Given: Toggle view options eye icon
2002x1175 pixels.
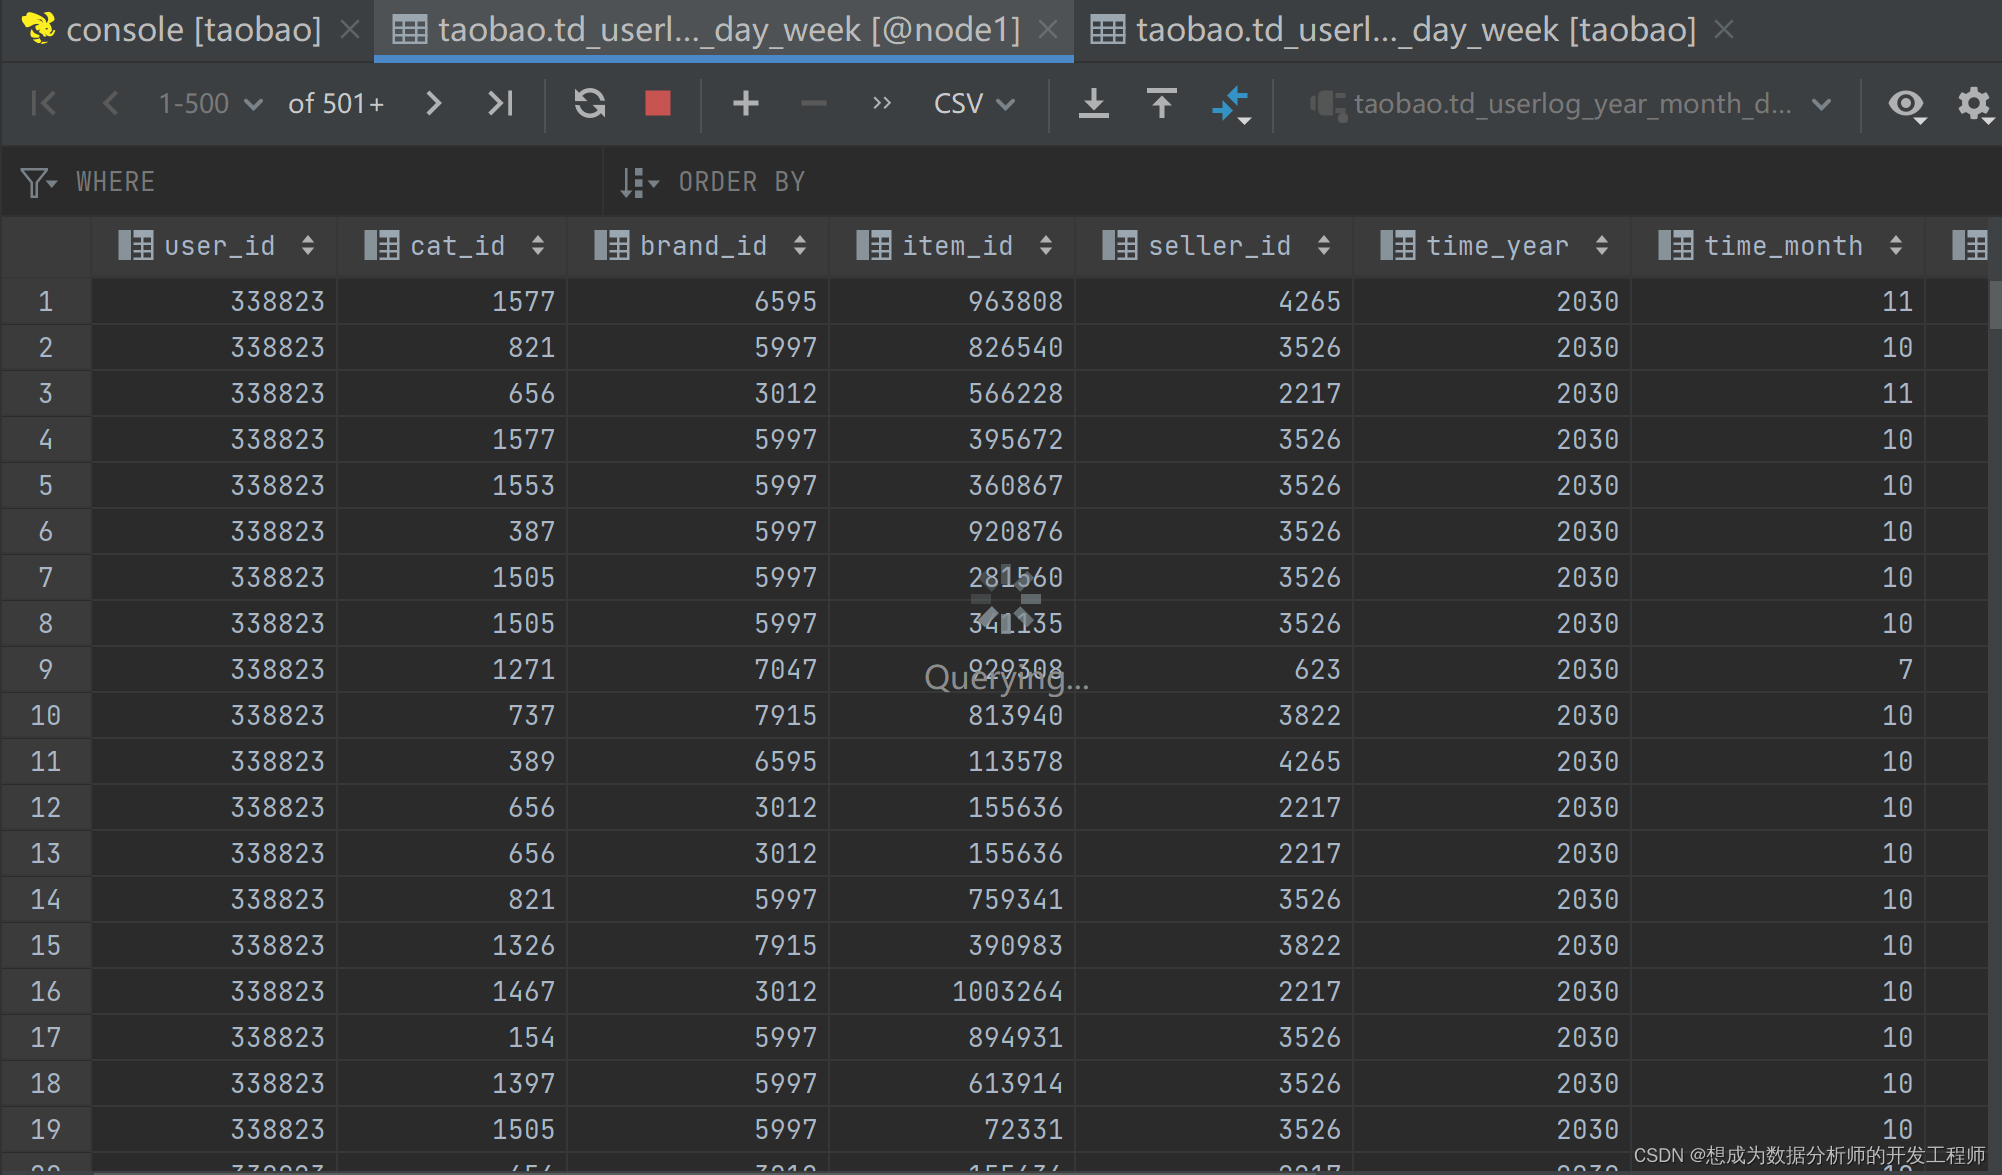Looking at the screenshot, I should [x=1907, y=104].
